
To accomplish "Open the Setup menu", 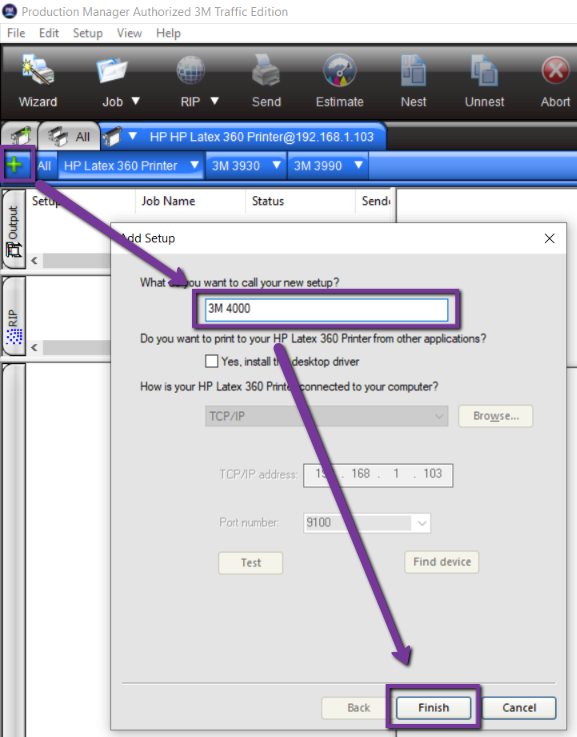I will (87, 33).
